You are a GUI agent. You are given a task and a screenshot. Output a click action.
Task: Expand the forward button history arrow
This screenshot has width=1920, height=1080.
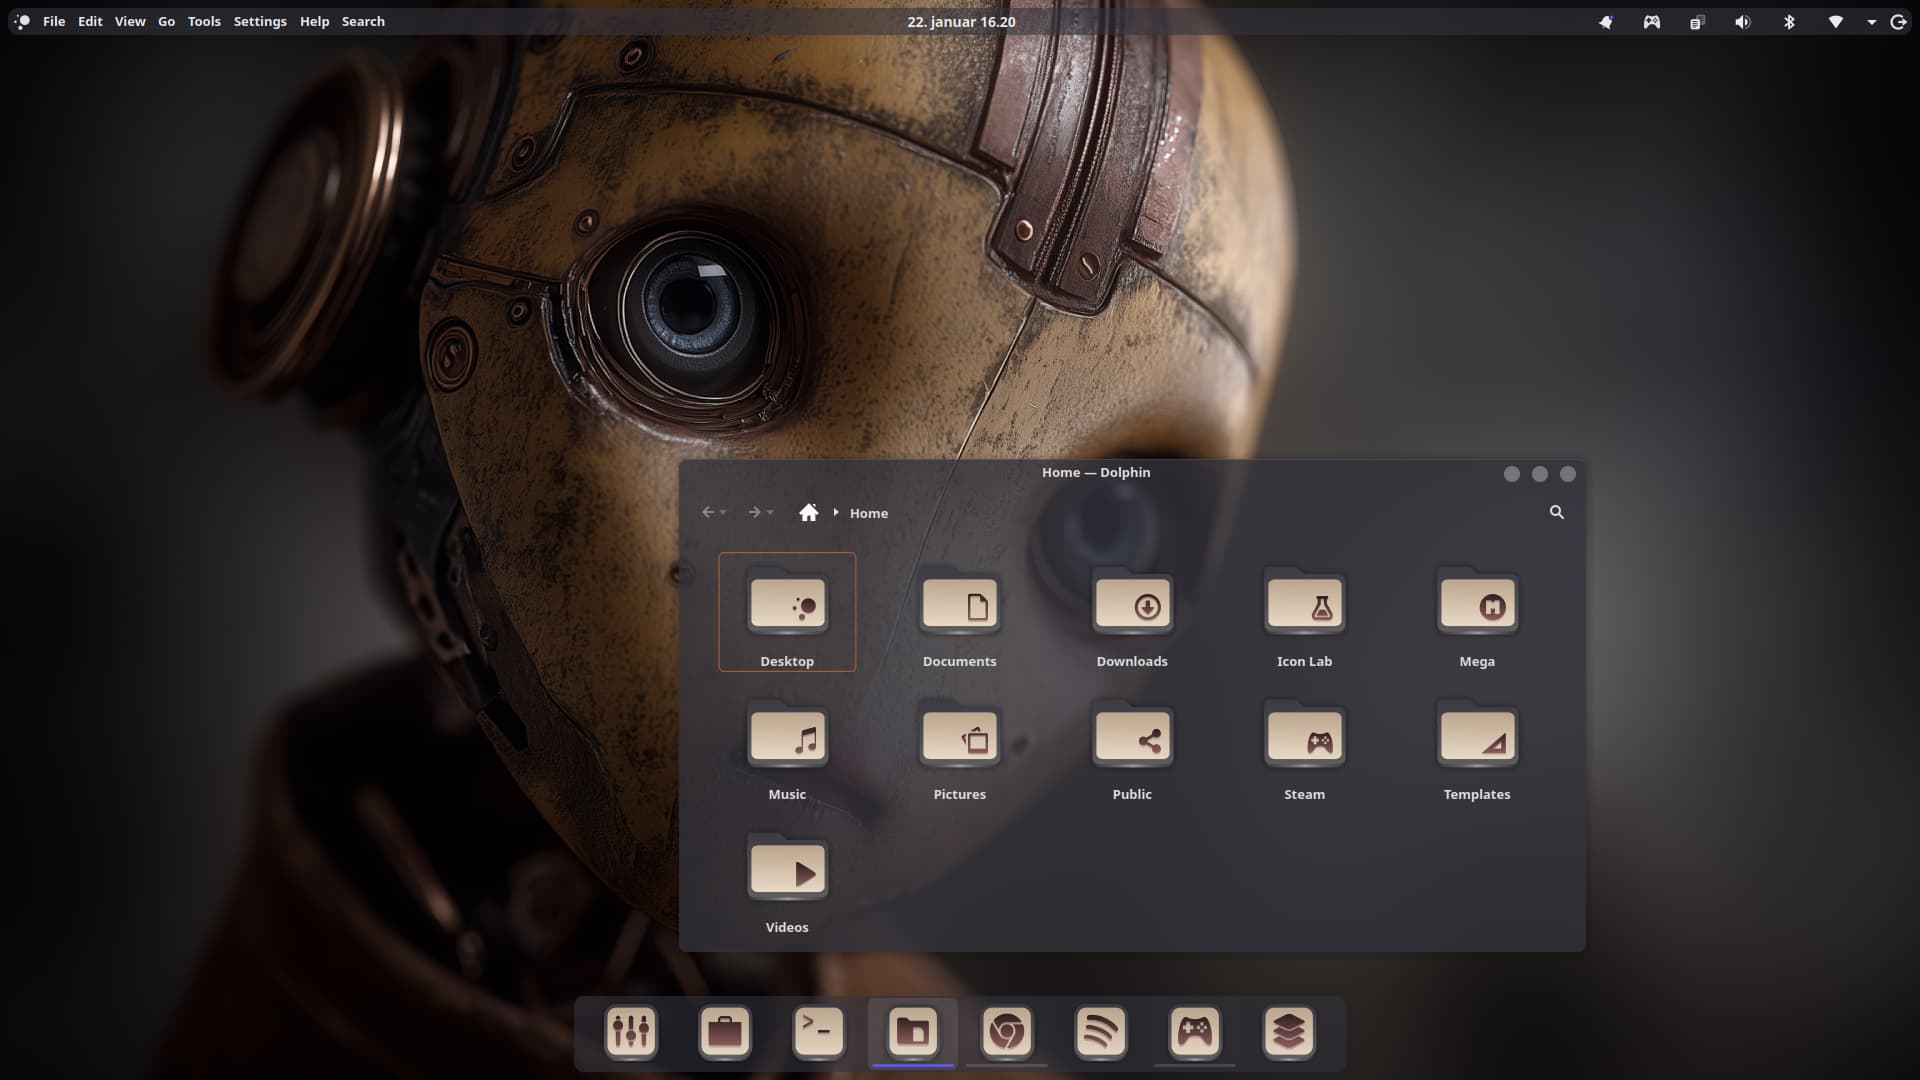click(x=770, y=513)
